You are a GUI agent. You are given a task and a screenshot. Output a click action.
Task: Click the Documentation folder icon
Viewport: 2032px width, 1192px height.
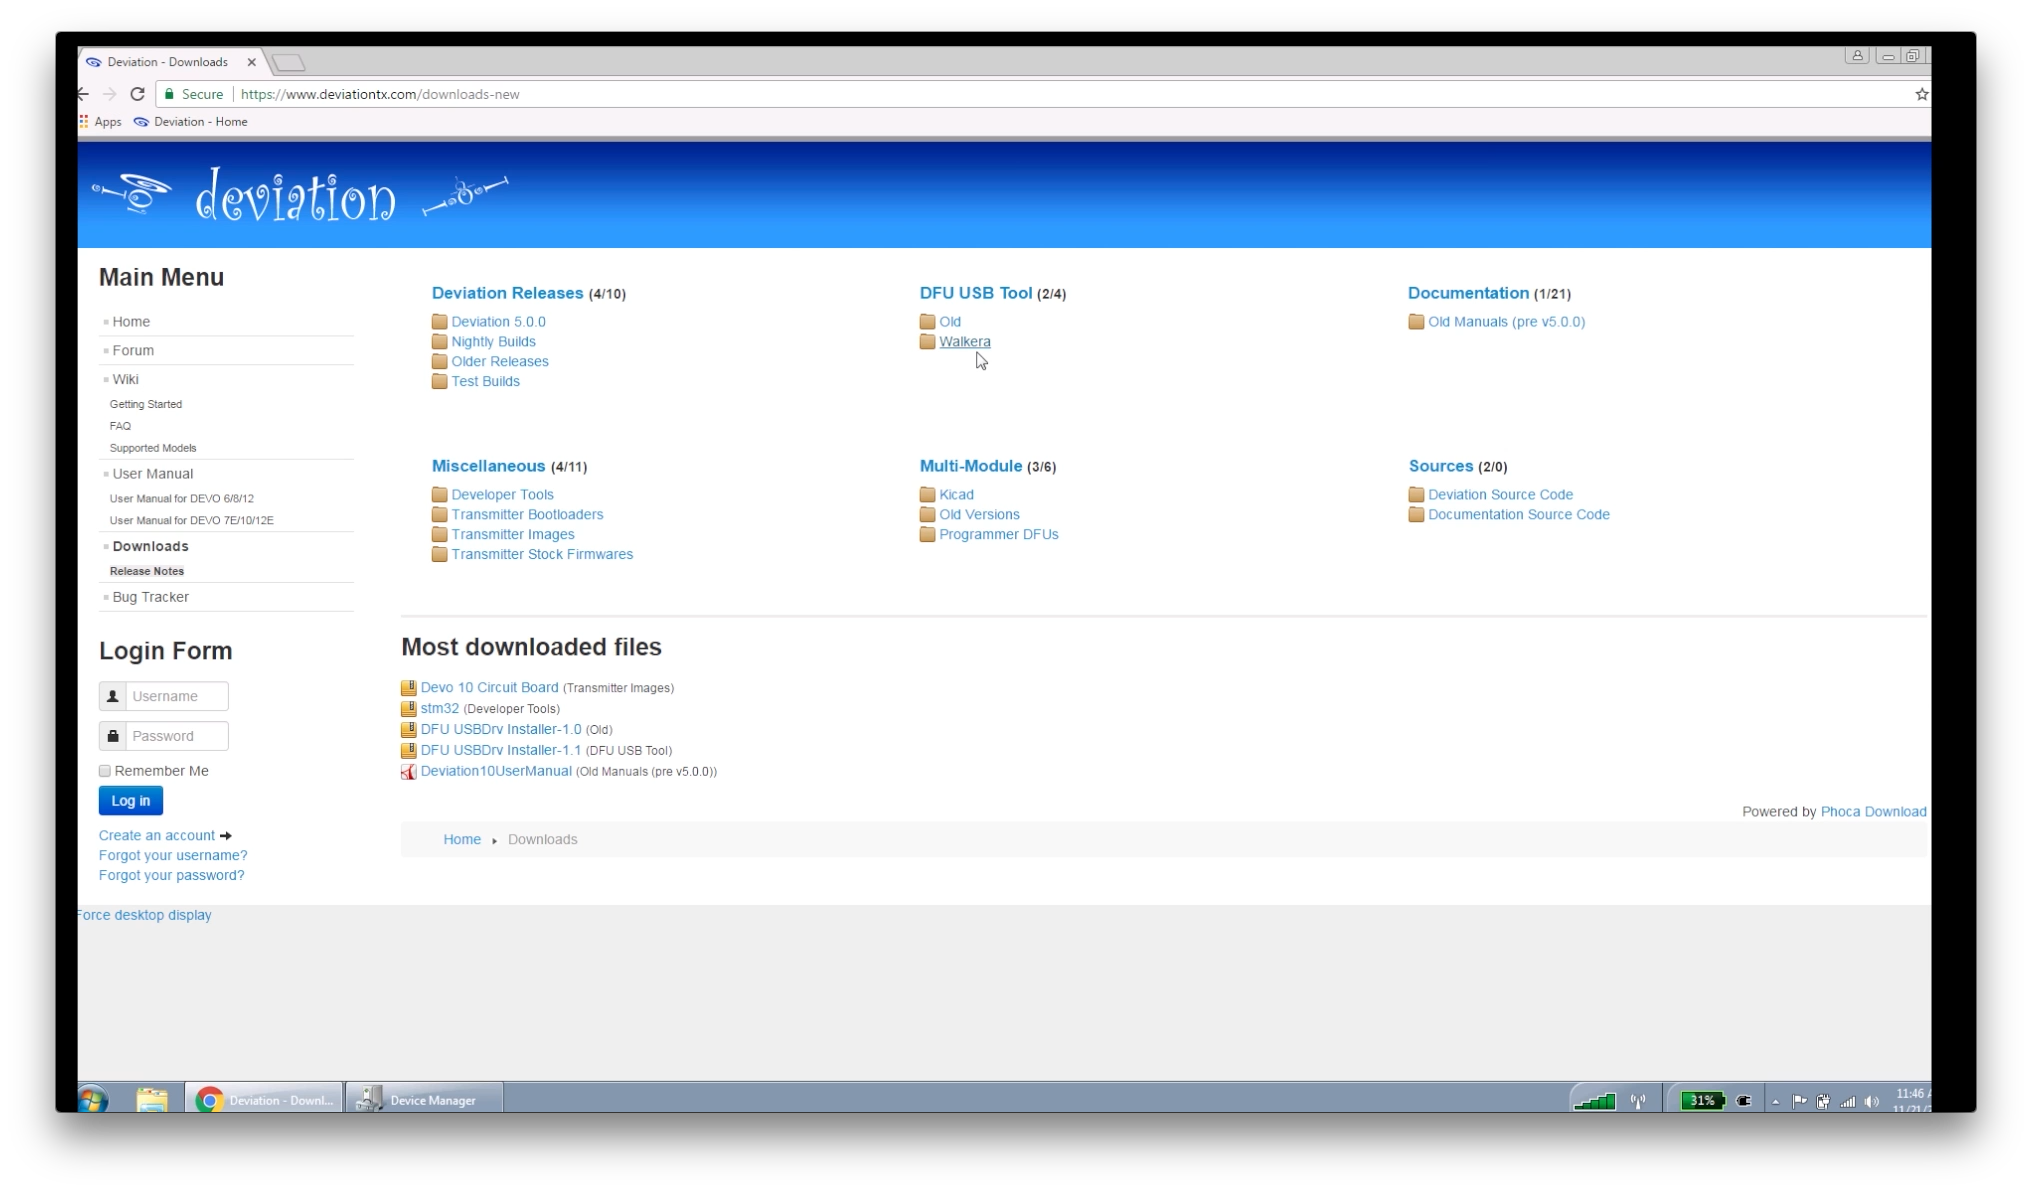pos(1415,321)
